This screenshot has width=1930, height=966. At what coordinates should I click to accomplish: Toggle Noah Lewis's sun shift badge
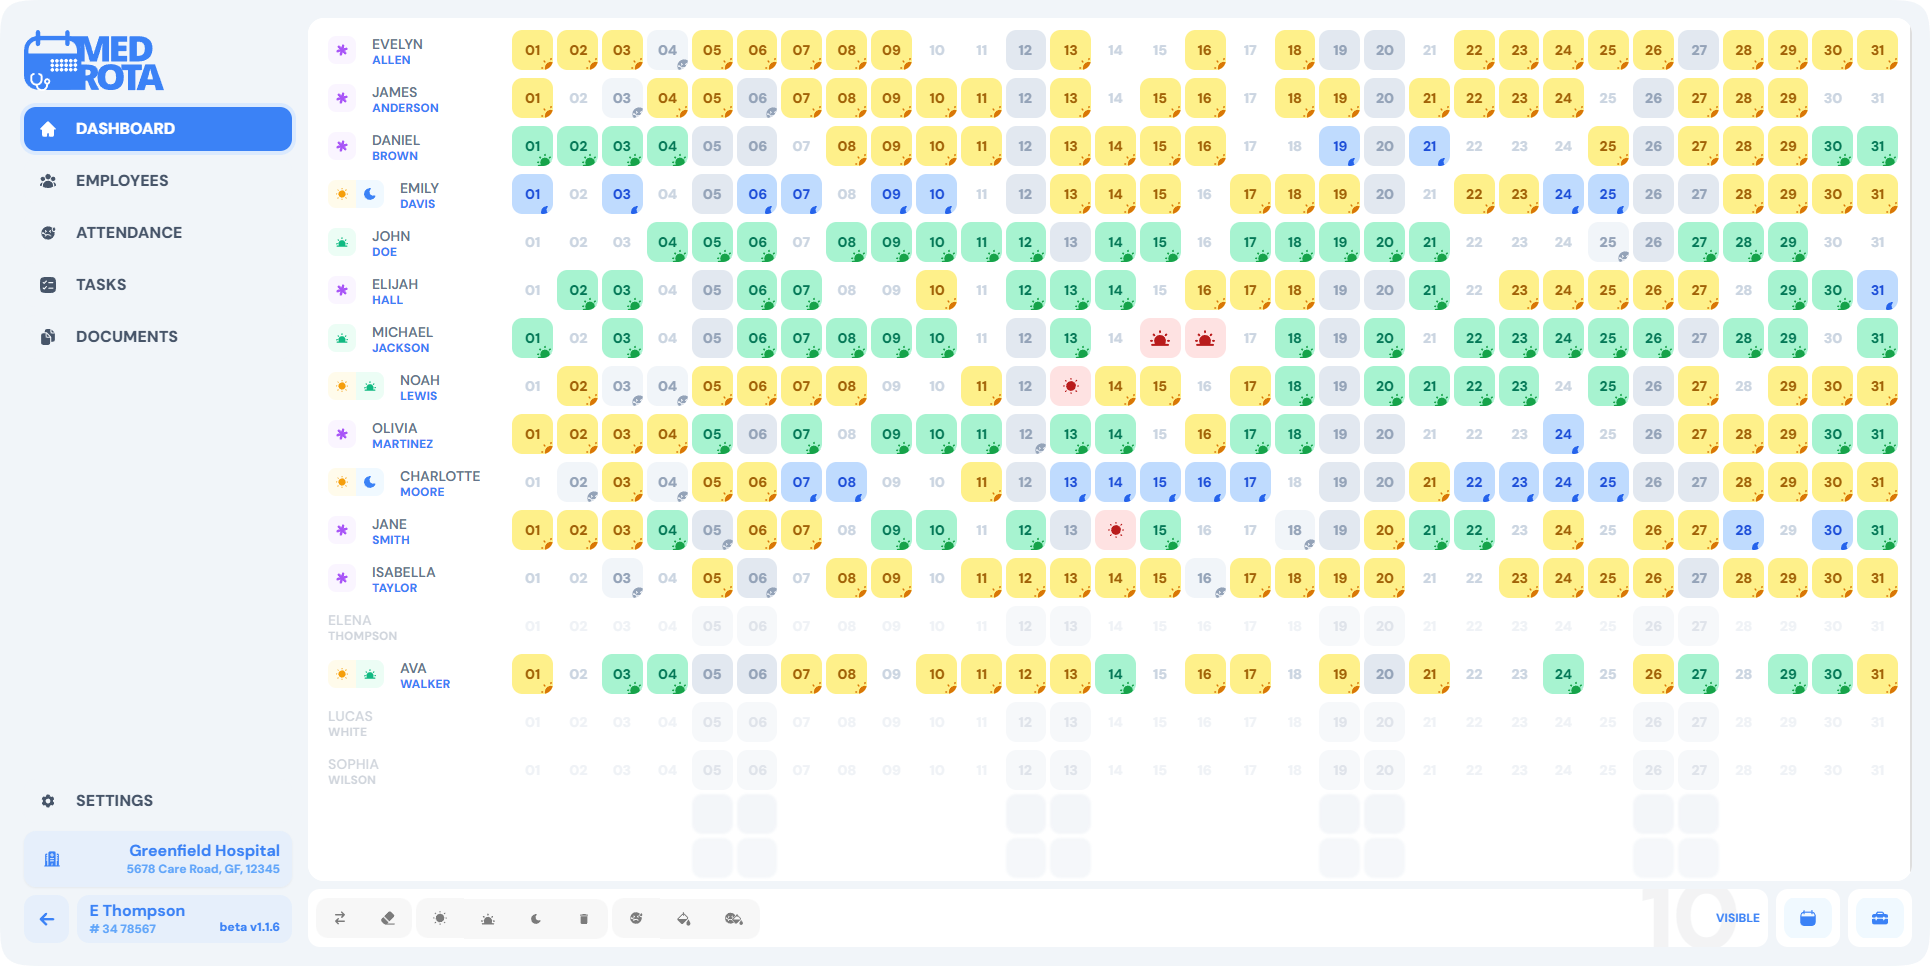pos(341,386)
